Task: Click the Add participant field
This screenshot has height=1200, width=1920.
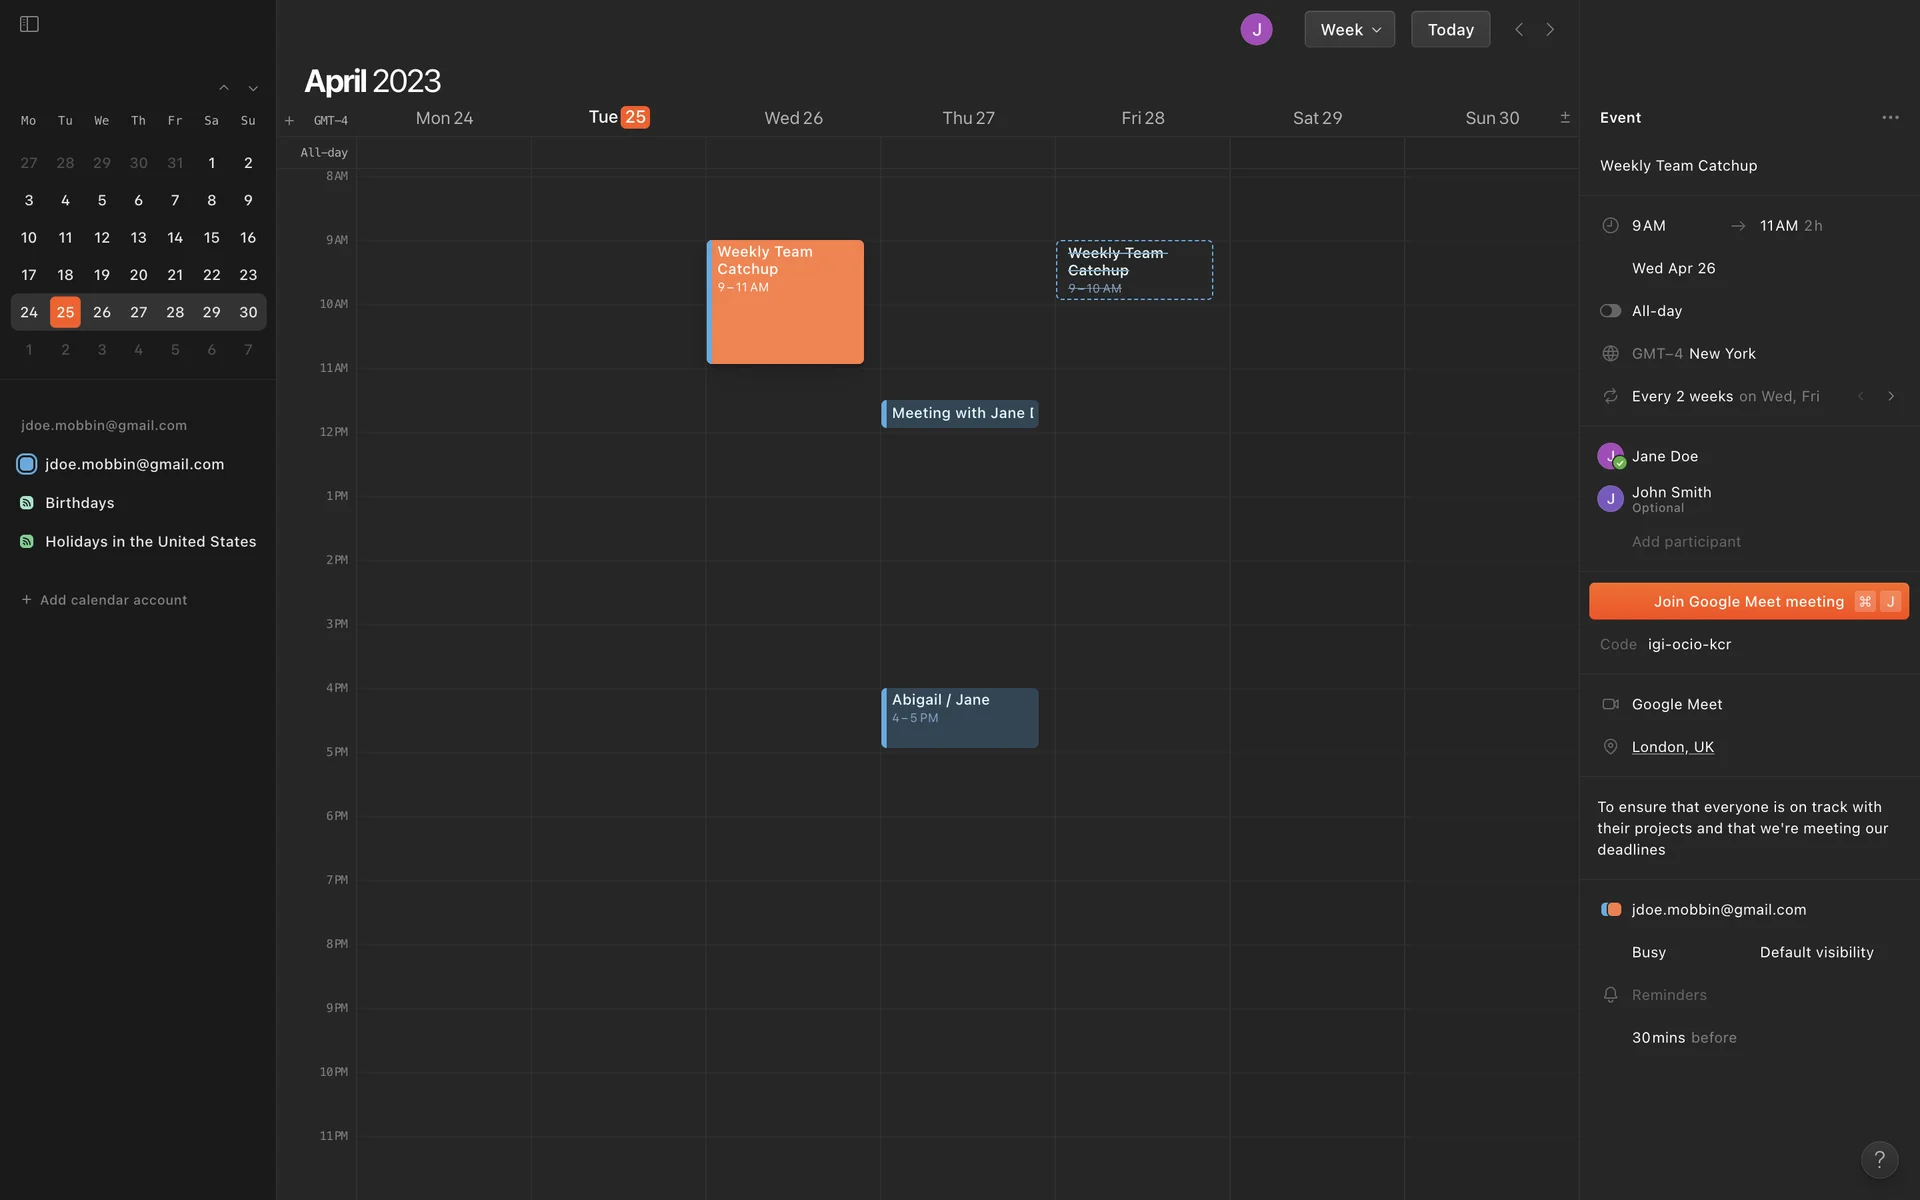Action: [1686, 542]
